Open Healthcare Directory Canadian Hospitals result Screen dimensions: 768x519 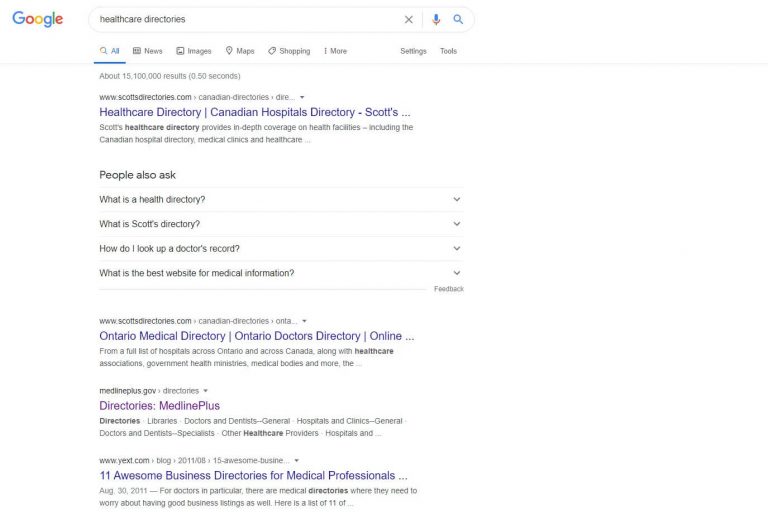[x=255, y=112]
